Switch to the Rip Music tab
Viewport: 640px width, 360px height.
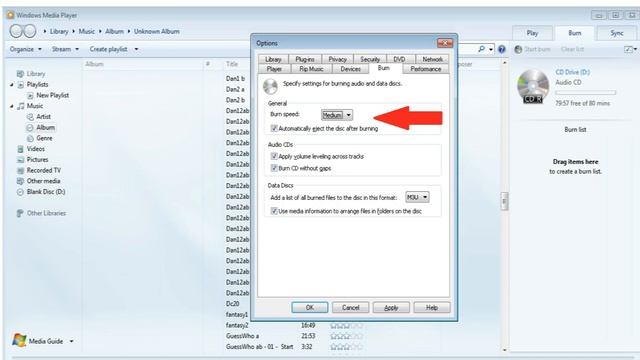pos(311,69)
